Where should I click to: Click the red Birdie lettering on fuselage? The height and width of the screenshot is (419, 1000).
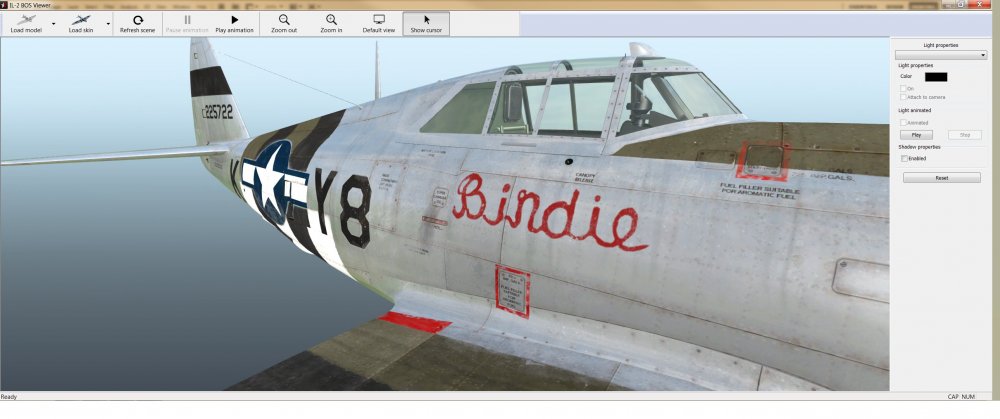(x=550, y=211)
